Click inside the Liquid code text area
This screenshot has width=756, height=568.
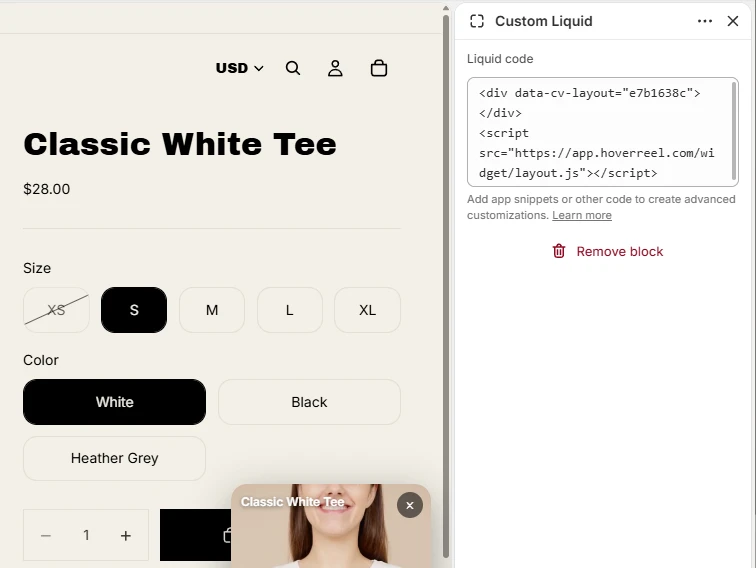tap(602, 132)
